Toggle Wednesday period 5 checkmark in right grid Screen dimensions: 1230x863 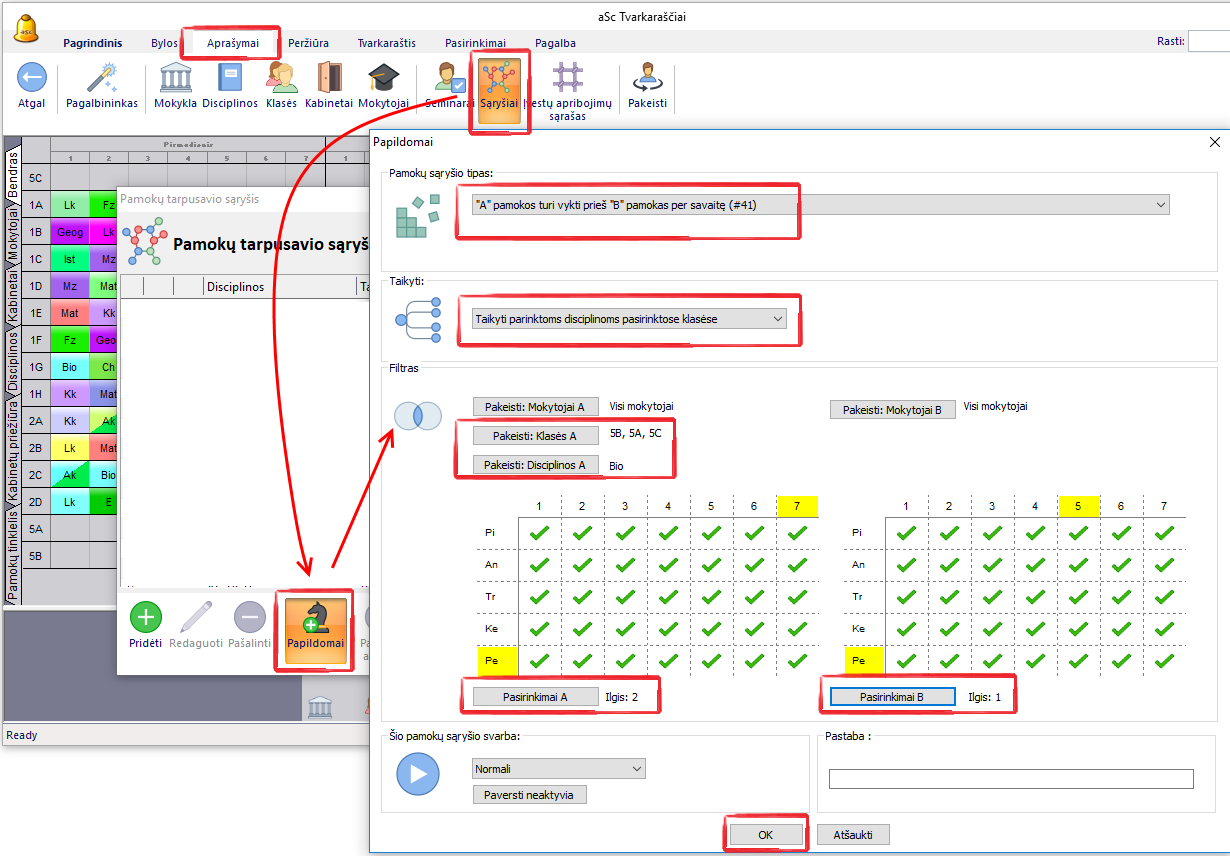[x=1078, y=597]
